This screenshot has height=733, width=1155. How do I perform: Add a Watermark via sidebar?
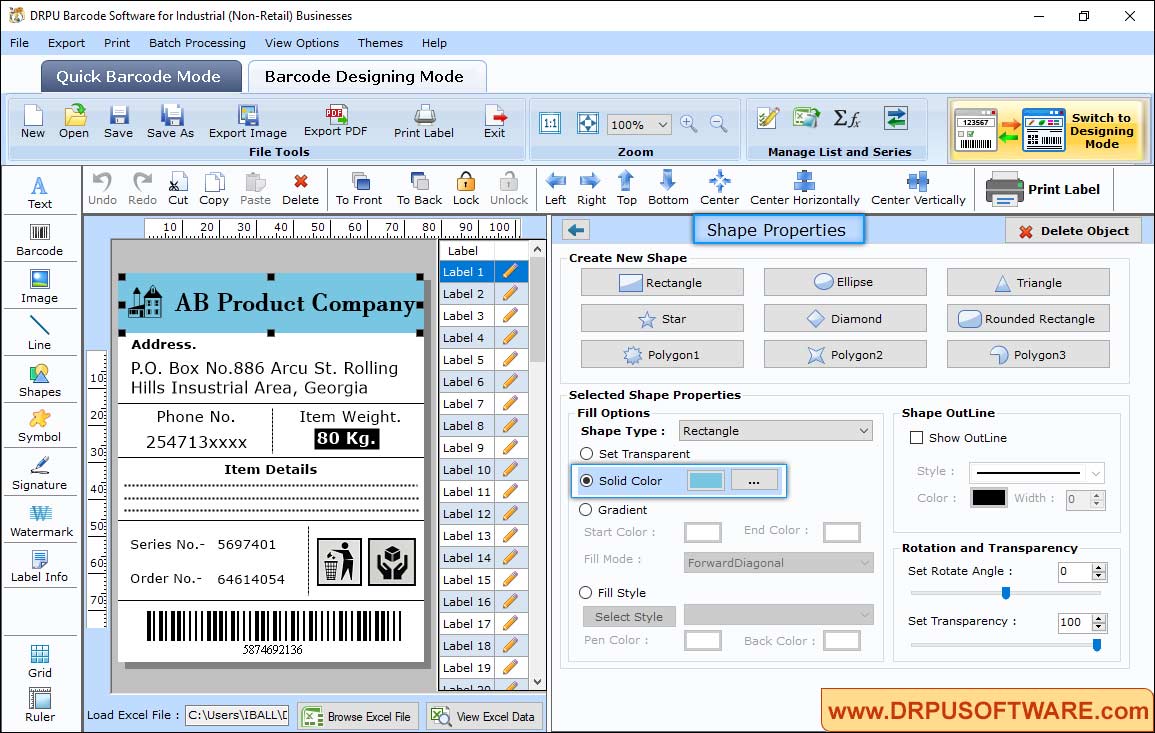41,521
